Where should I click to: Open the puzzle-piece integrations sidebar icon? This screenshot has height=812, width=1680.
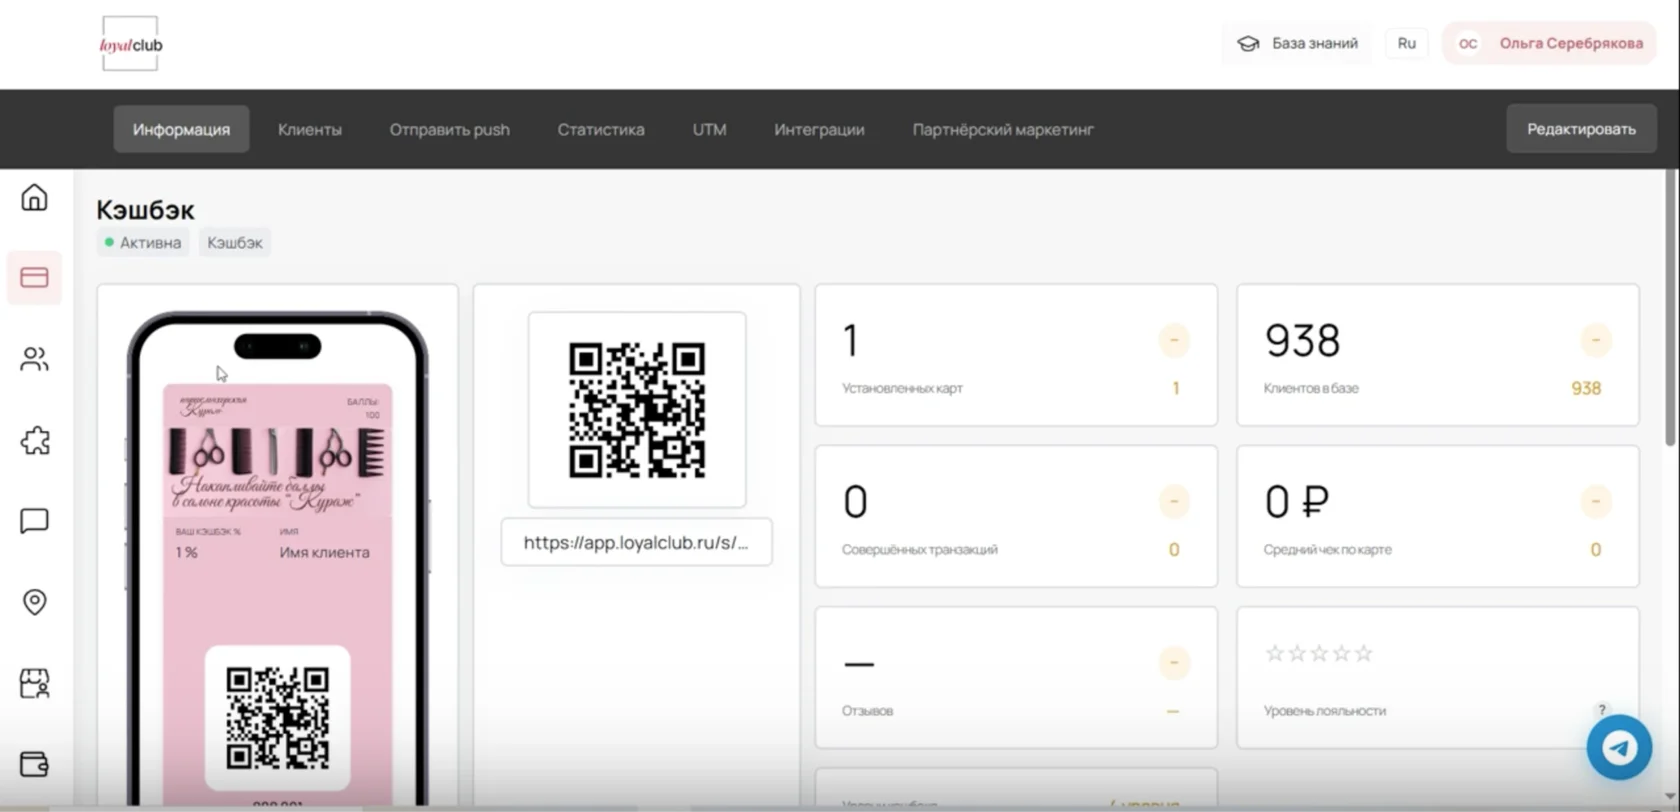[34, 440]
